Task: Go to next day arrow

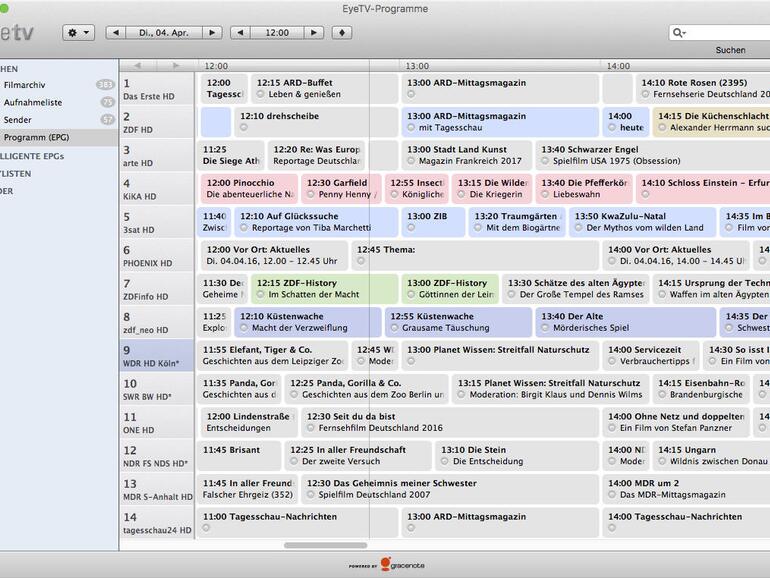Action: tap(212, 33)
